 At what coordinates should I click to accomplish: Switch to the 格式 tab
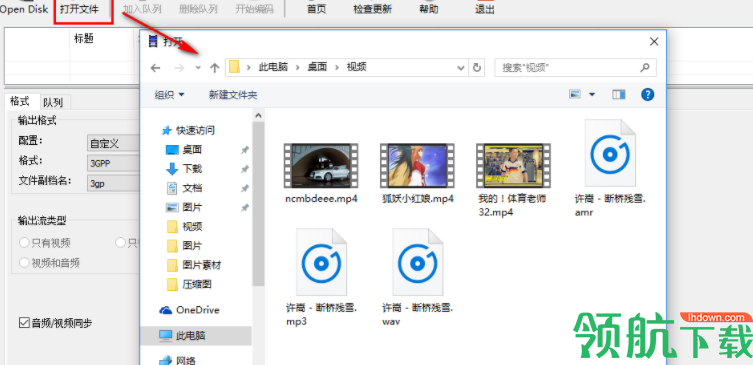click(x=20, y=101)
